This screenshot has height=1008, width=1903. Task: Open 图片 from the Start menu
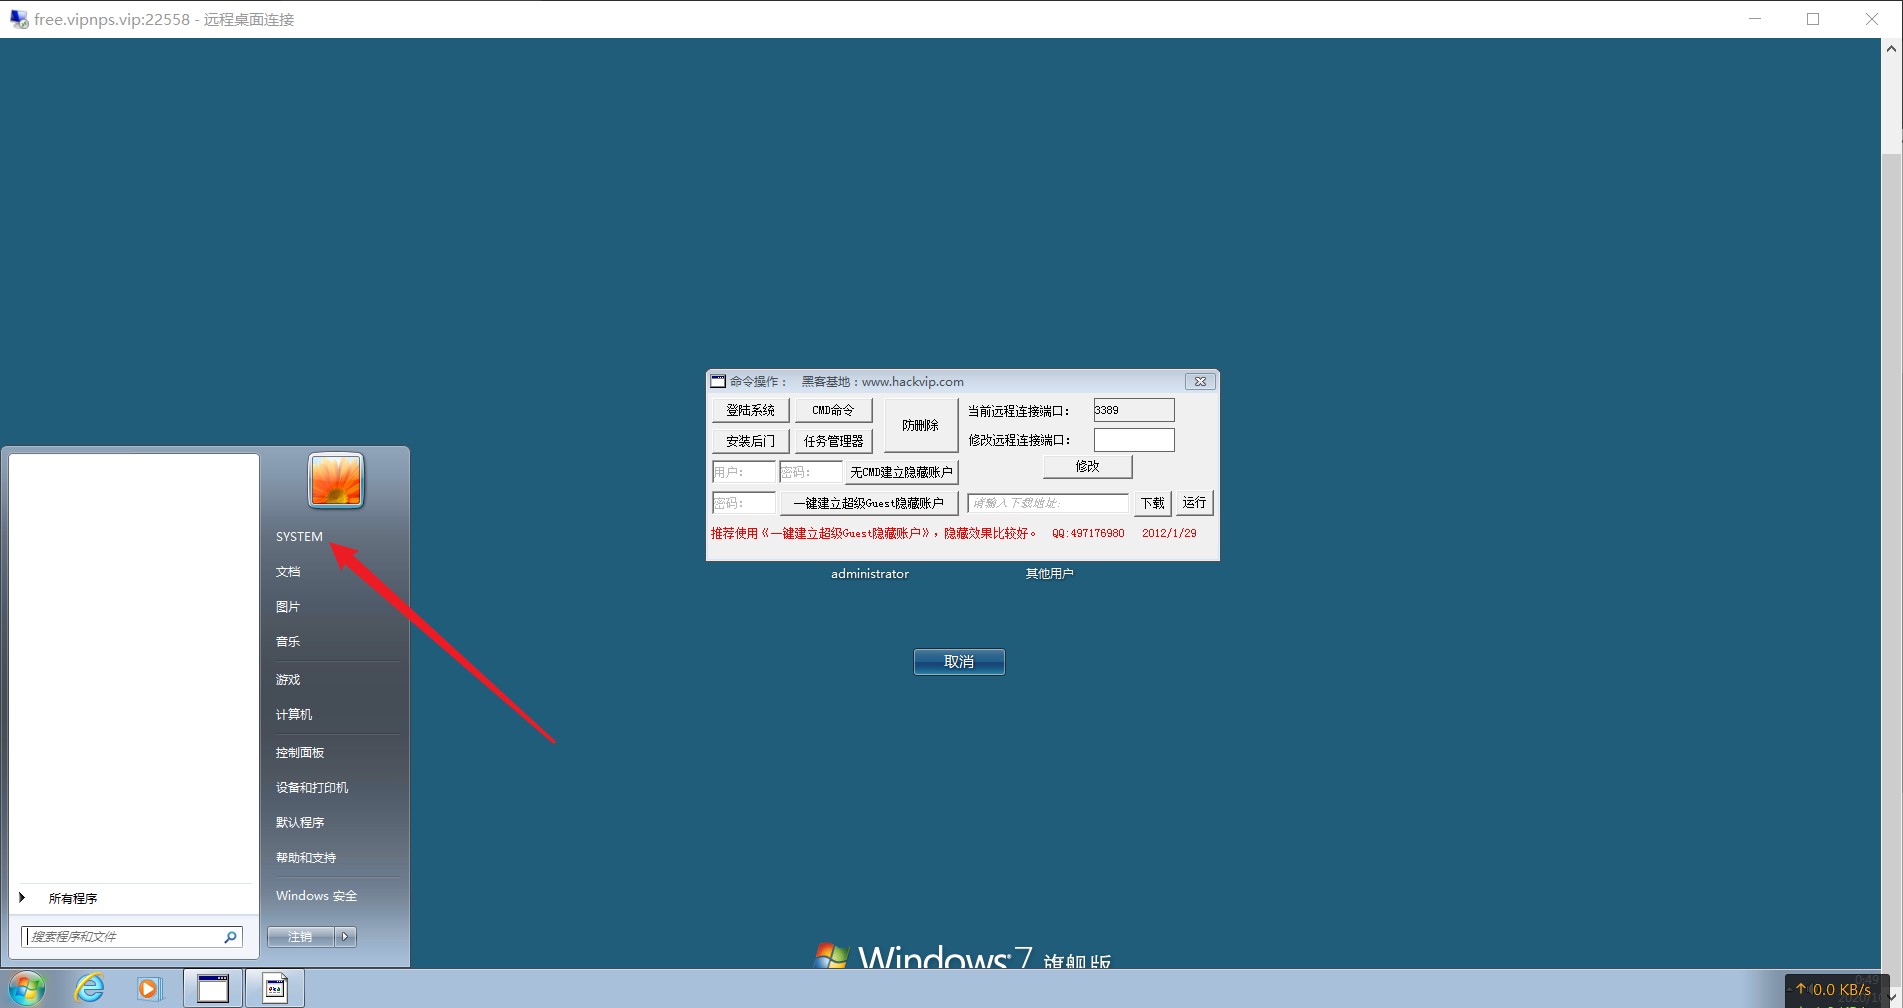288,607
